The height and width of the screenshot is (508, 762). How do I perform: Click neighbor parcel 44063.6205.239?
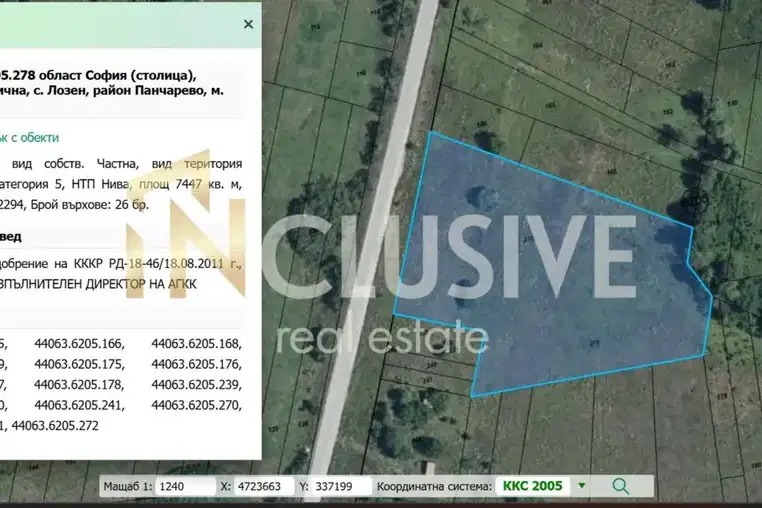click(196, 385)
